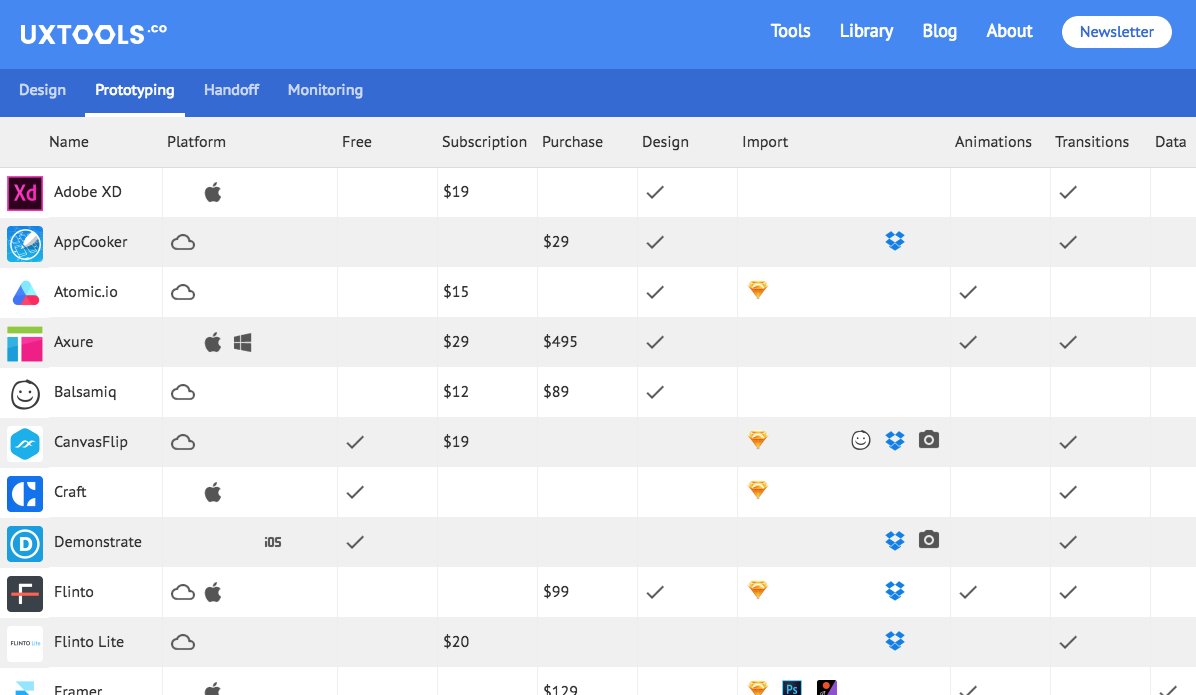Go to the Blog page

click(939, 31)
